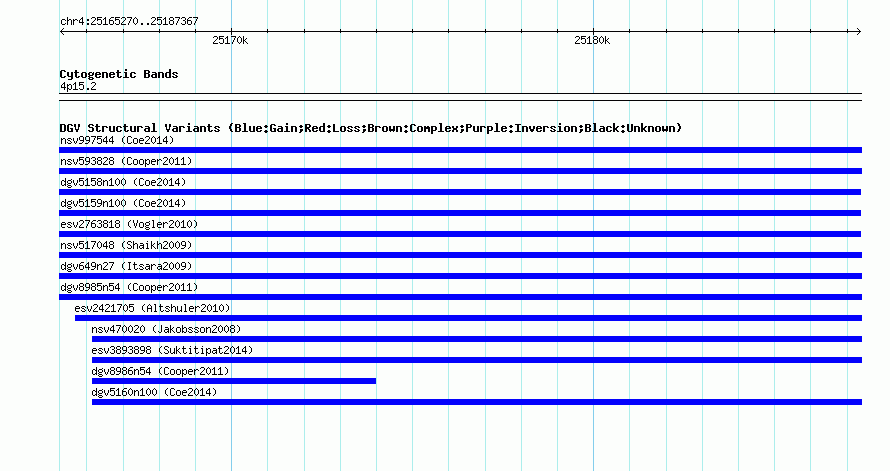Open dgv649n27 (Itsara2009) label

tap(126, 266)
